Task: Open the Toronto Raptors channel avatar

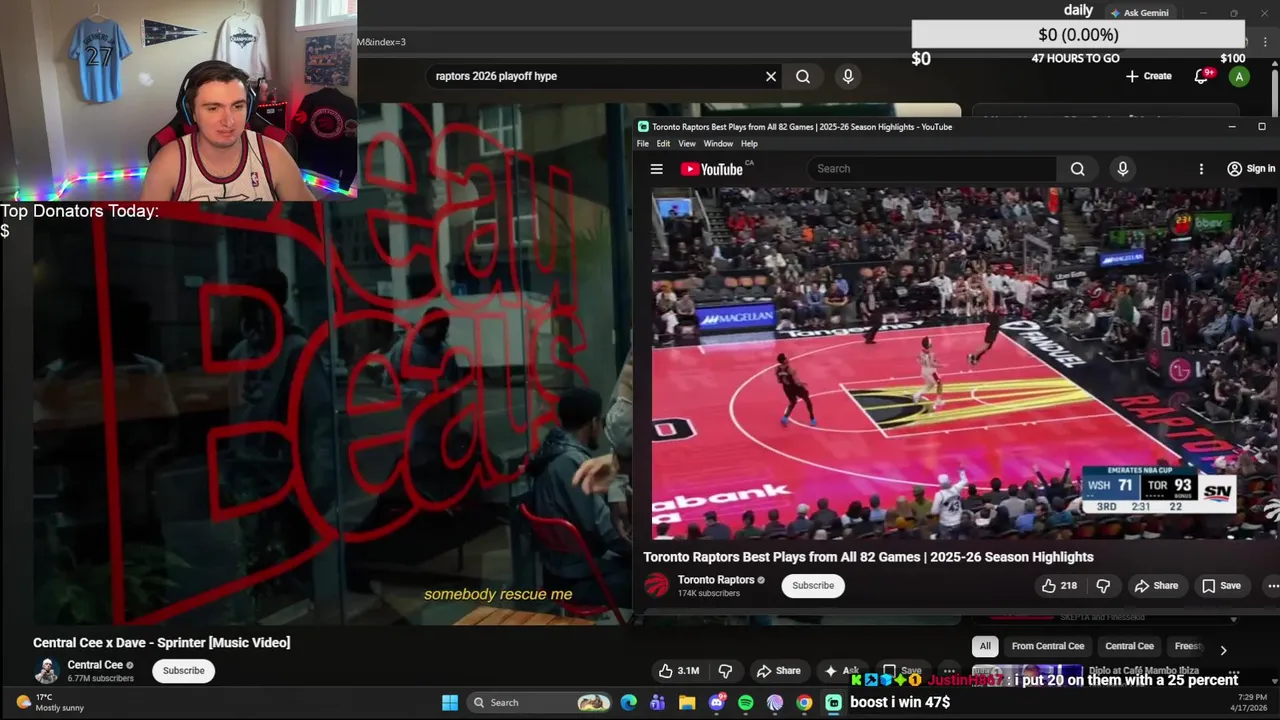Action: tap(657, 585)
